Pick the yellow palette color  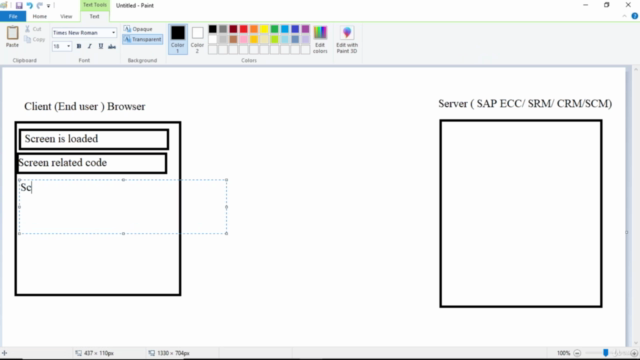tap(264, 29)
